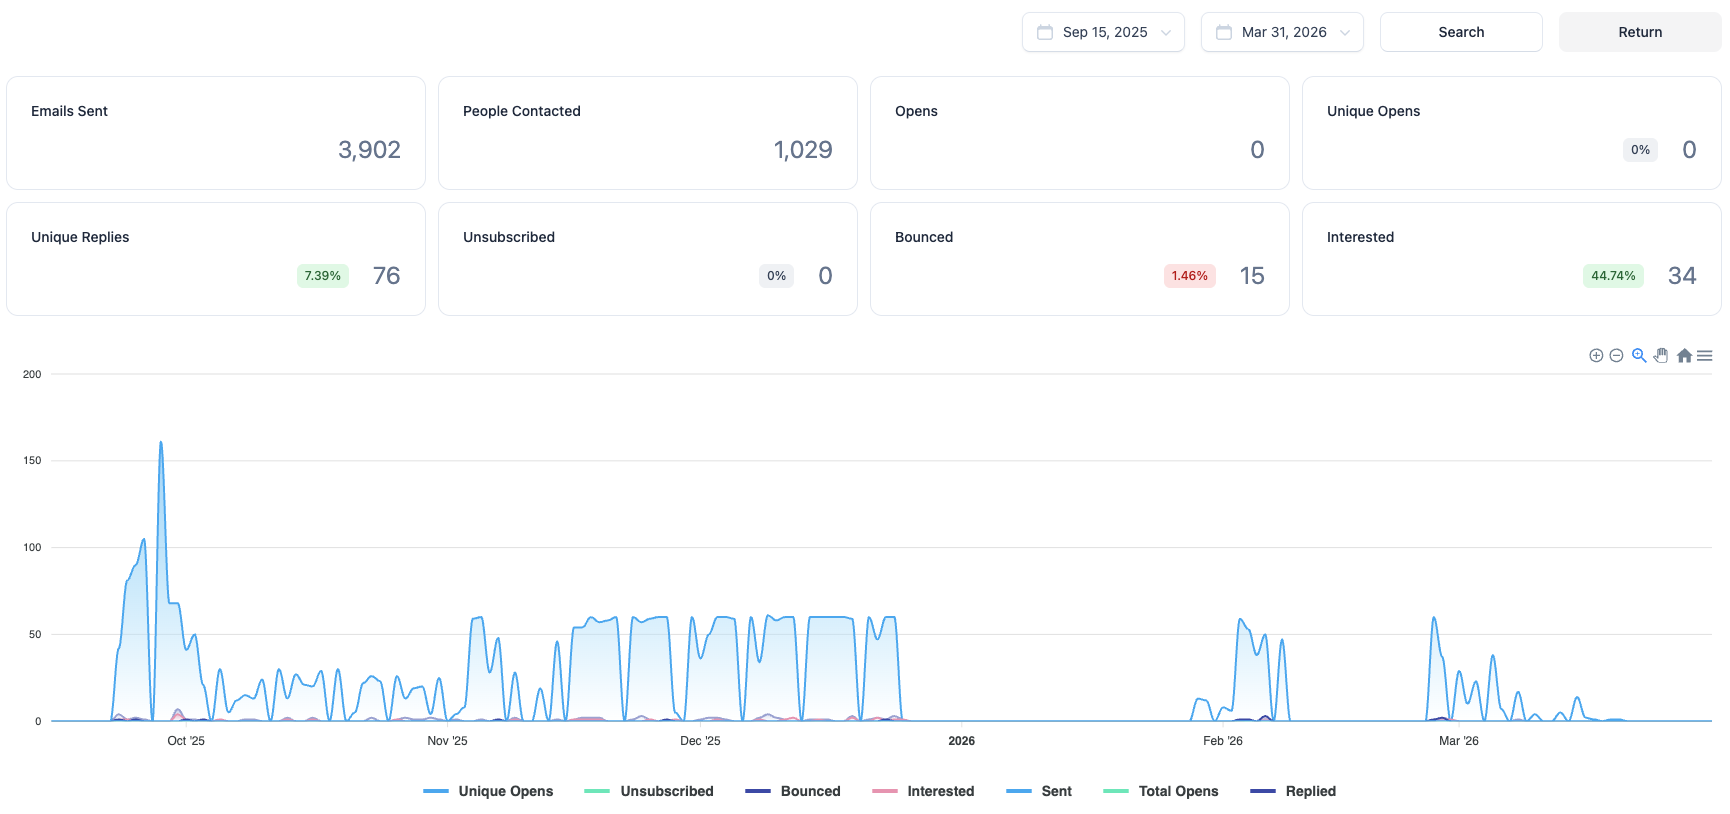Click the Dec '25 axis label

pos(700,741)
